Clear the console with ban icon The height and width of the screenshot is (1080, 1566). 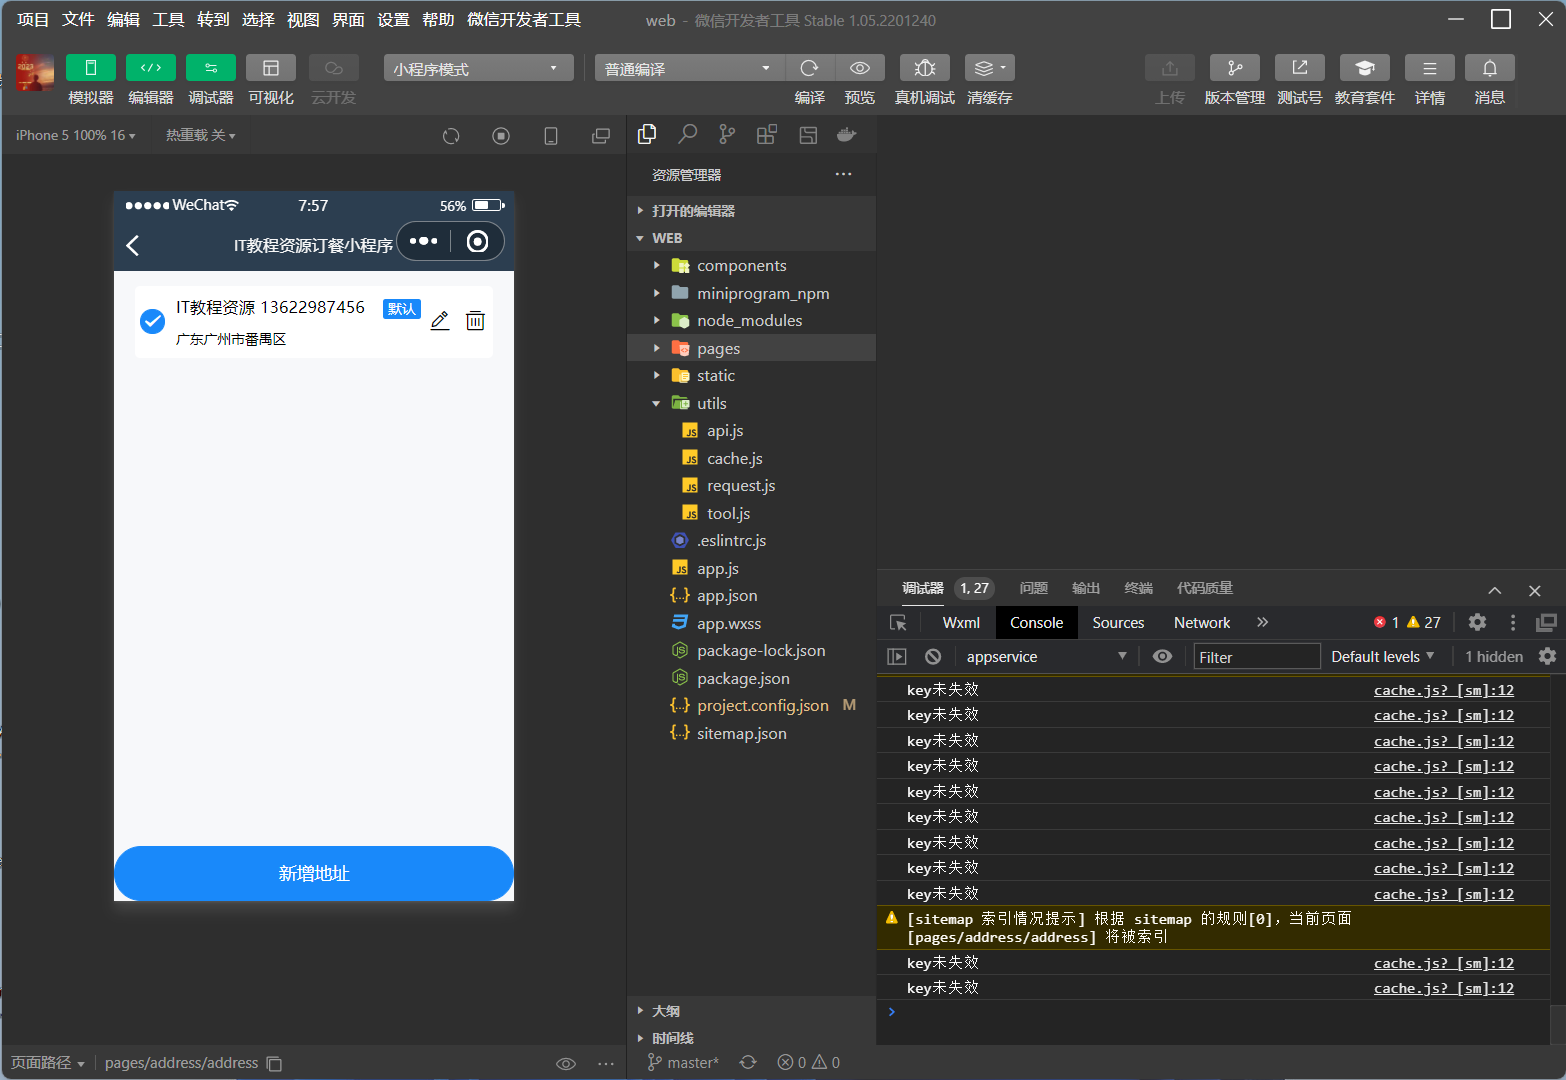pyautogui.click(x=933, y=656)
